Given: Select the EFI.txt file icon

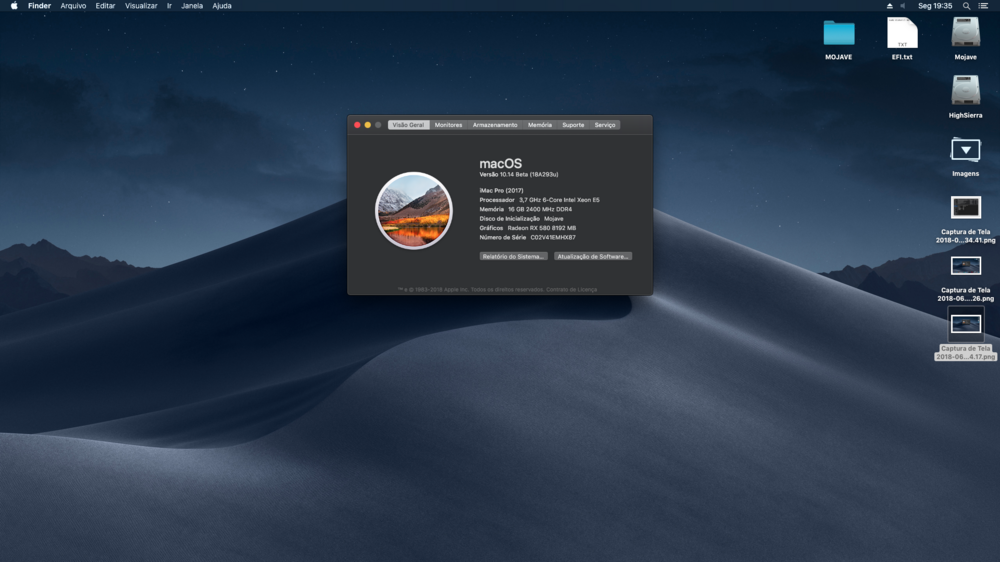Looking at the screenshot, I should point(902,34).
